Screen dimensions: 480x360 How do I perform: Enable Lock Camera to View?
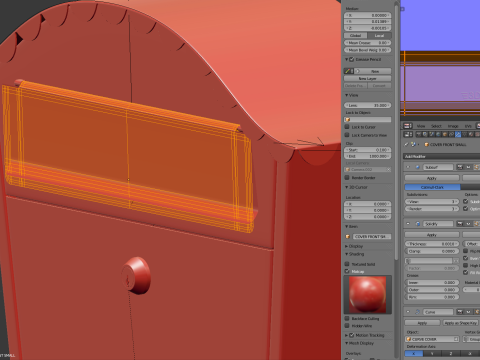[347, 135]
